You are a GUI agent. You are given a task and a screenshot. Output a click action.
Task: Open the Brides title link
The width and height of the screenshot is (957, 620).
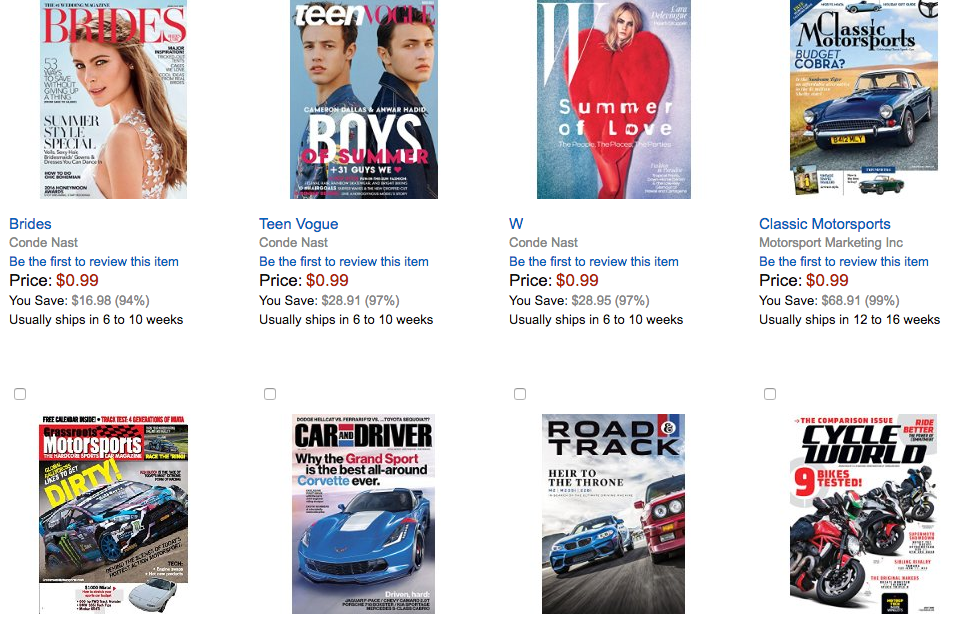pyautogui.click(x=30, y=224)
